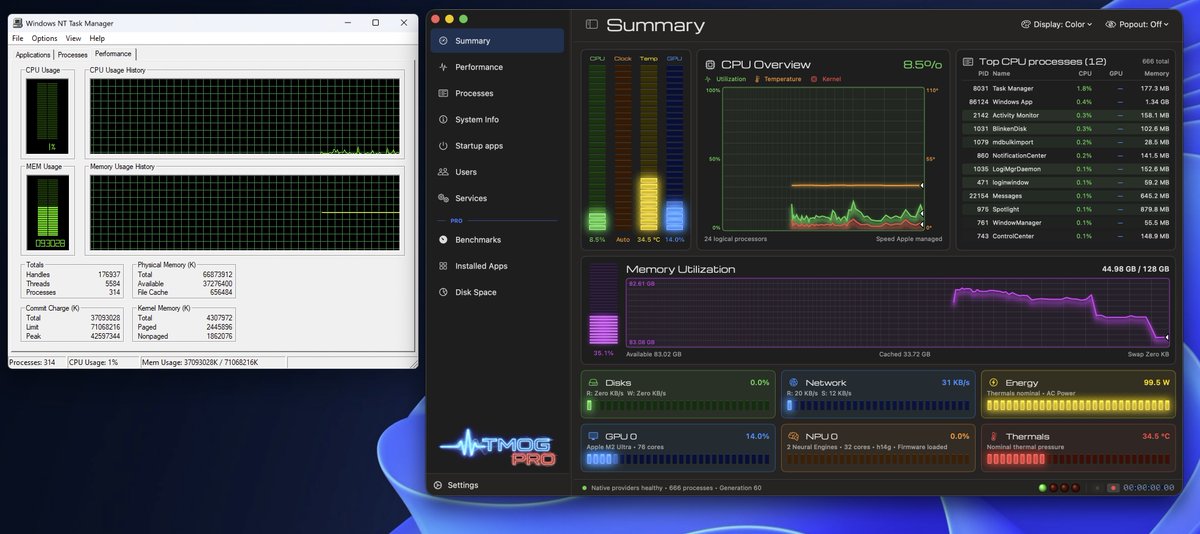Open Processes in TMOG sidebar

(x=497, y=93)
